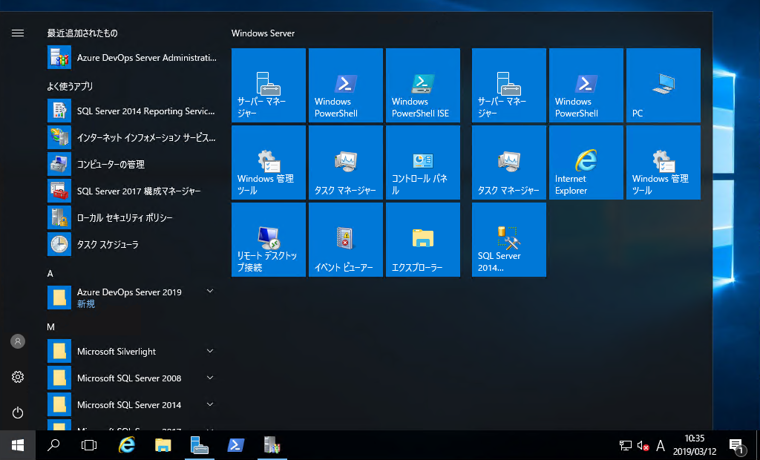Image resolution: width=760 pixels, height=460 pixels.
Task: Open Windows PowerShell tile next to PC tile
Action: point(586,85)
